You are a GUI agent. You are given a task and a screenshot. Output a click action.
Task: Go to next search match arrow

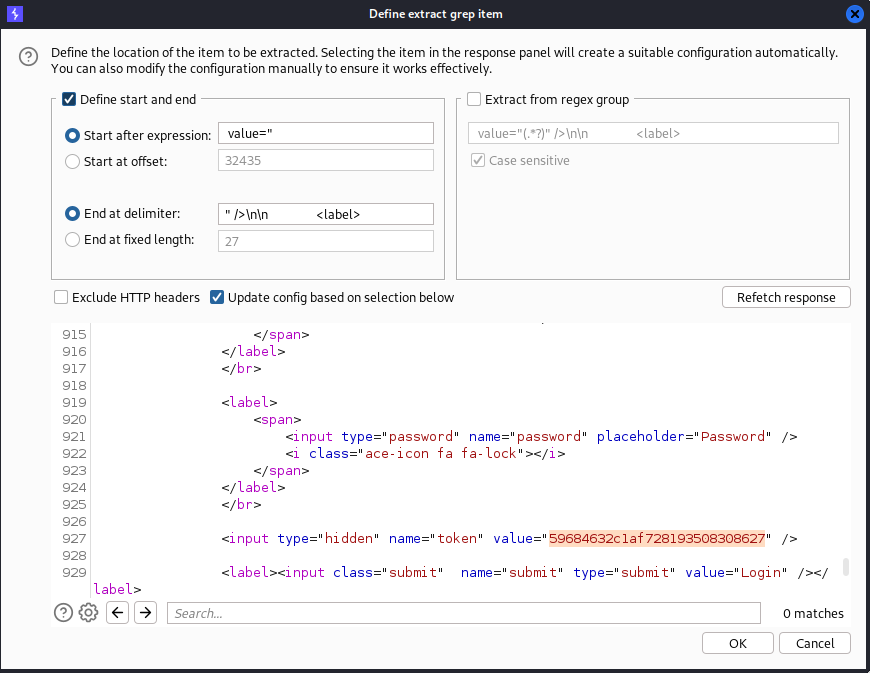145,613
